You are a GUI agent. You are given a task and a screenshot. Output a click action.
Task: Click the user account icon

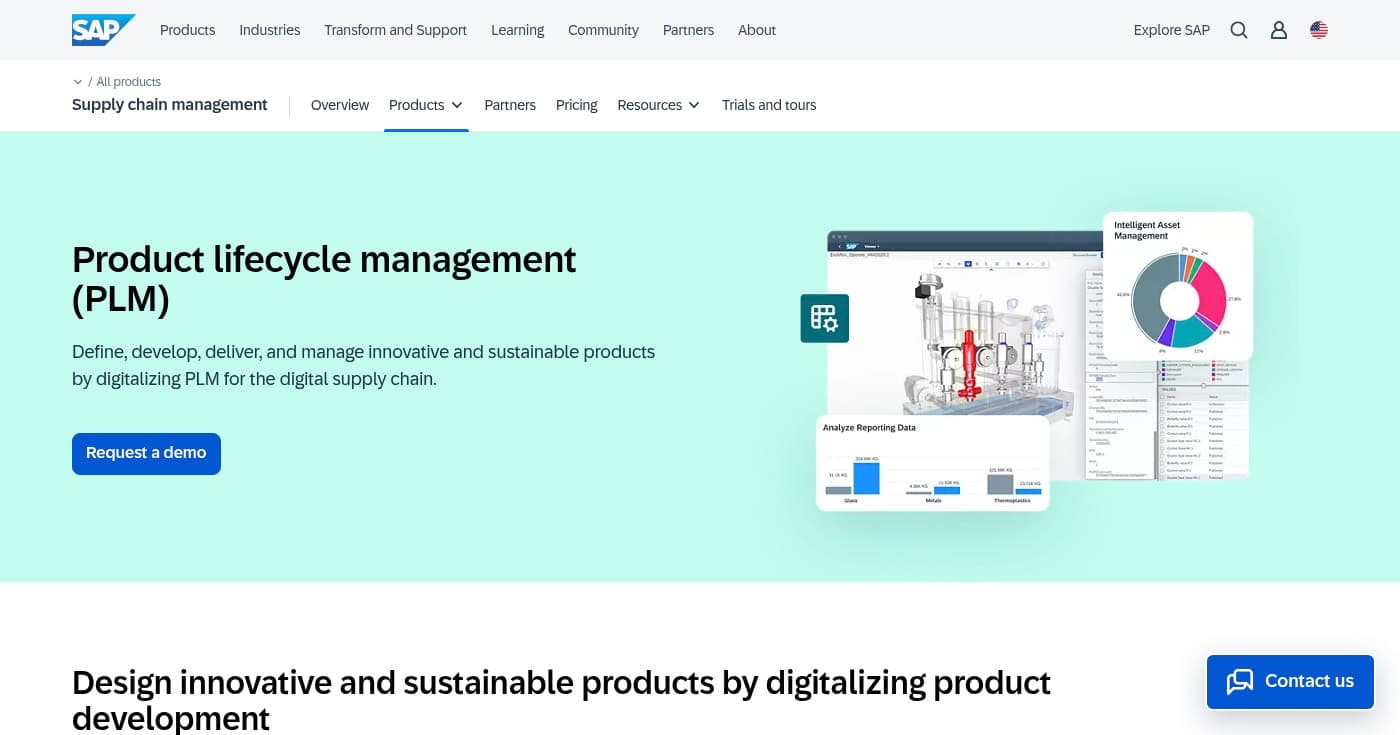tap(1279, 30)
